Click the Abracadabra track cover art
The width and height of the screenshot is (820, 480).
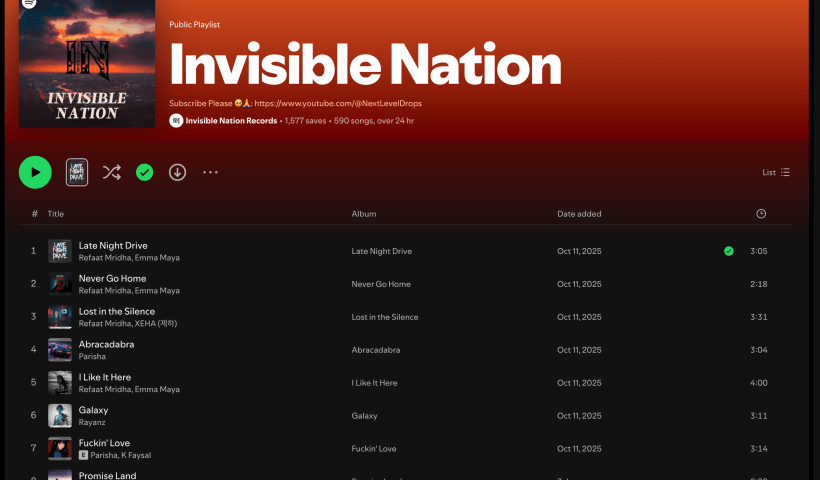click(x=60, y=350)
